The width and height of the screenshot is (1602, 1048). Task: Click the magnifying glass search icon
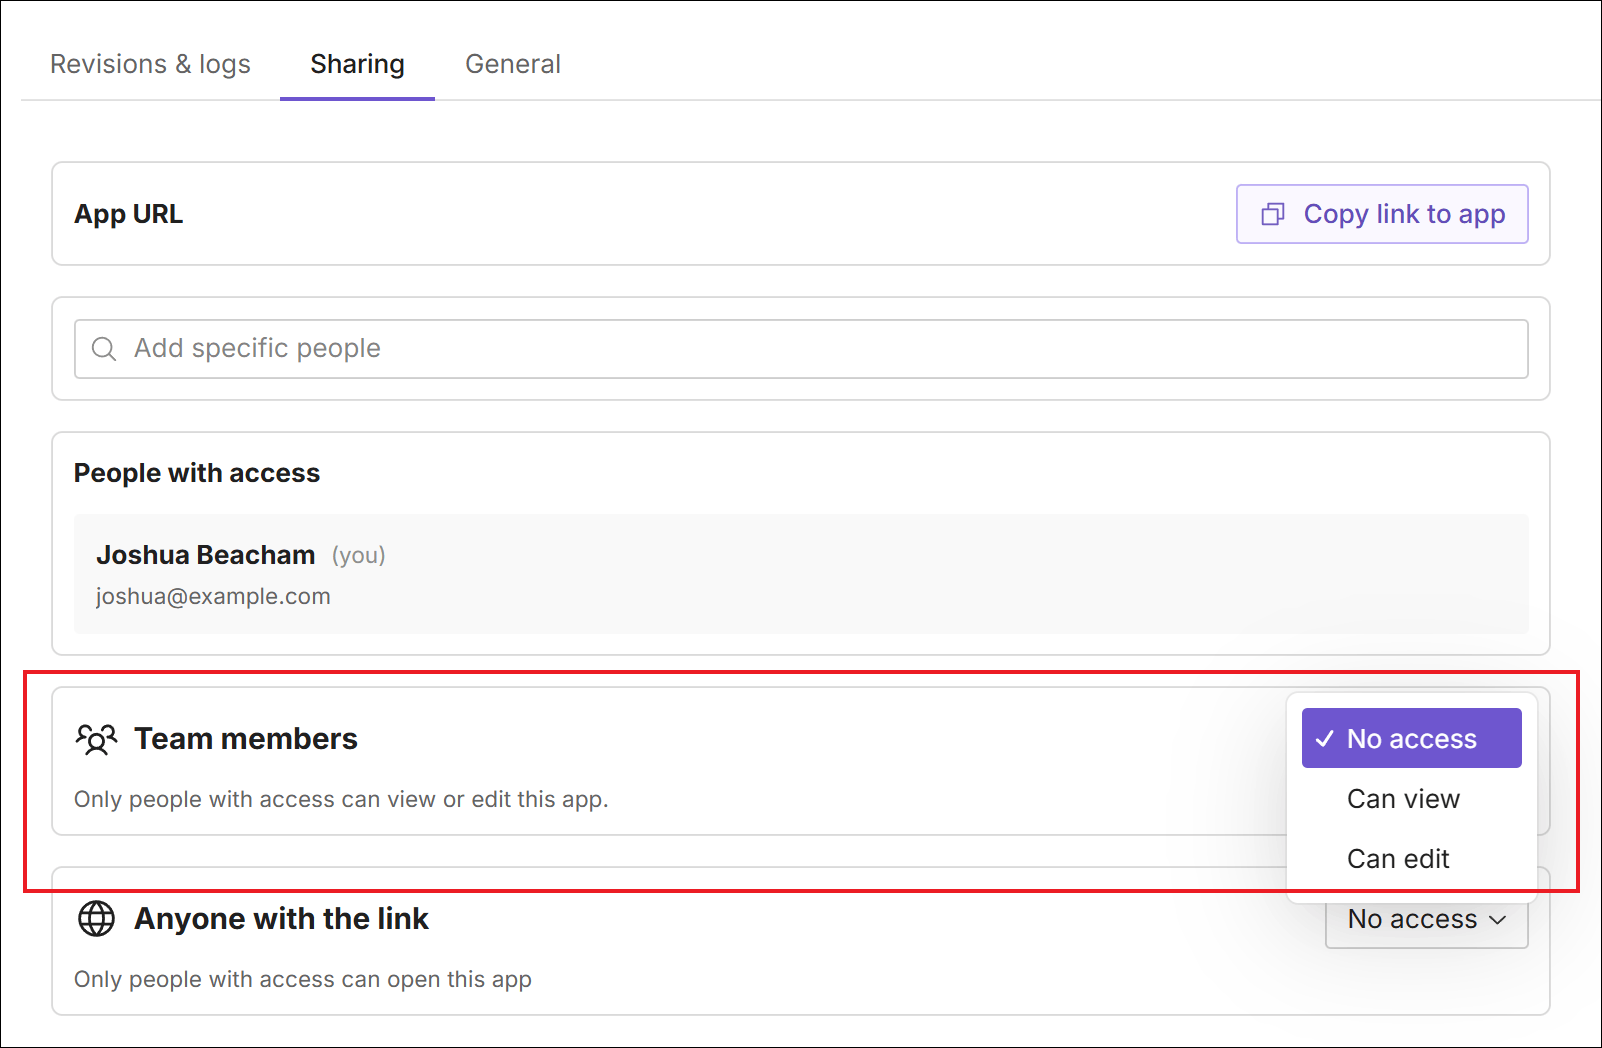coord(104,348)
